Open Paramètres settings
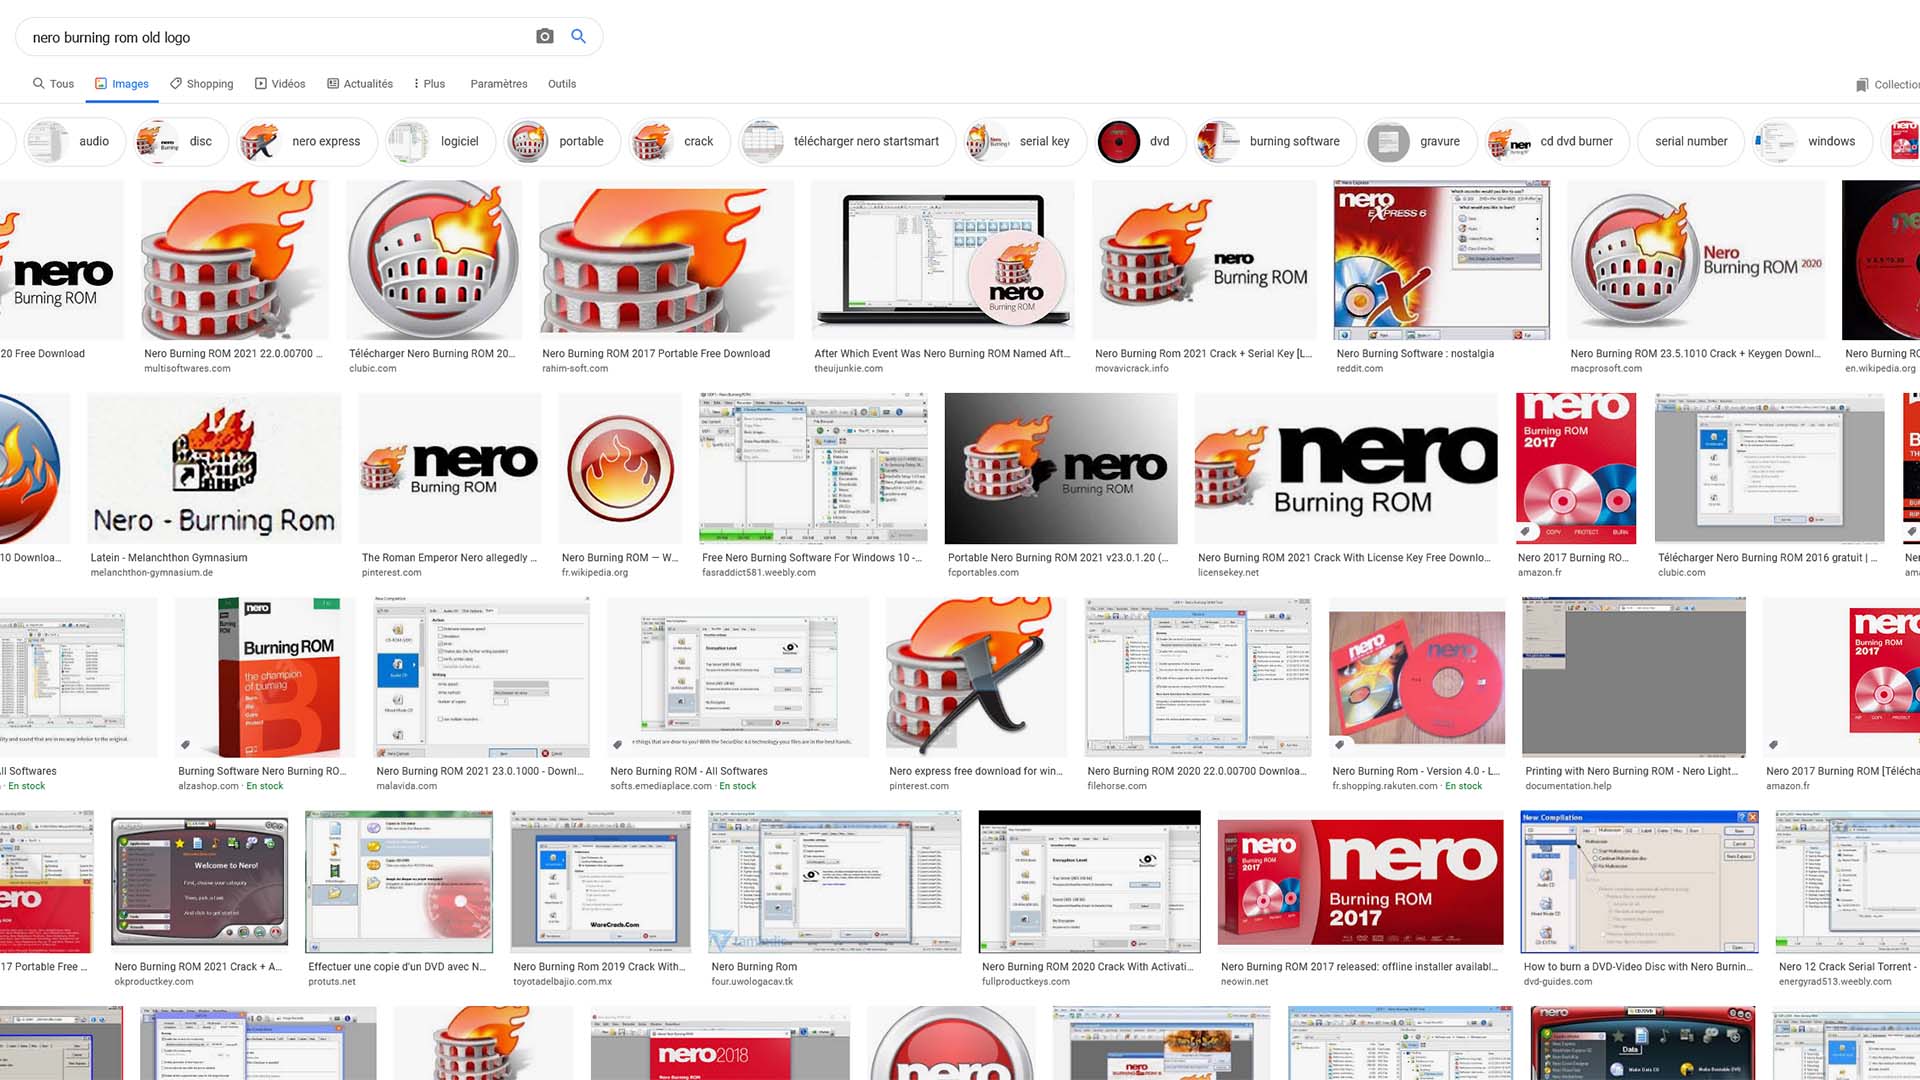Image resolution: width=1920 pixels, height=1080 pixels. tap(499, 84)
